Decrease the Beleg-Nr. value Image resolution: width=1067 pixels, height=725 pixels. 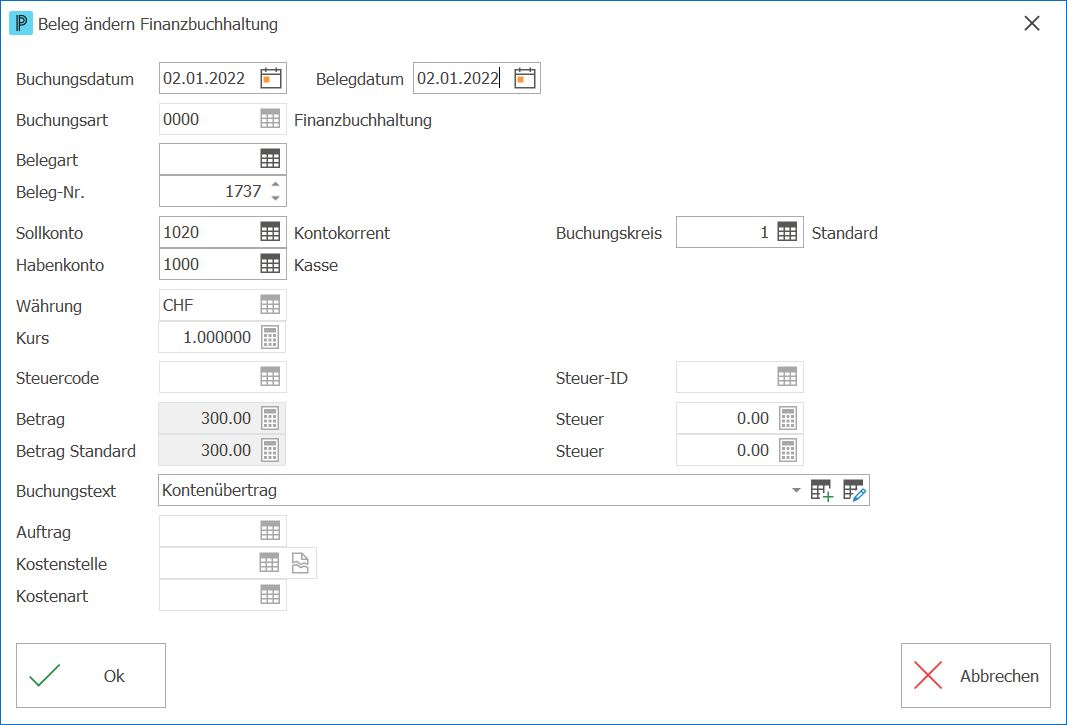(276, 198)
